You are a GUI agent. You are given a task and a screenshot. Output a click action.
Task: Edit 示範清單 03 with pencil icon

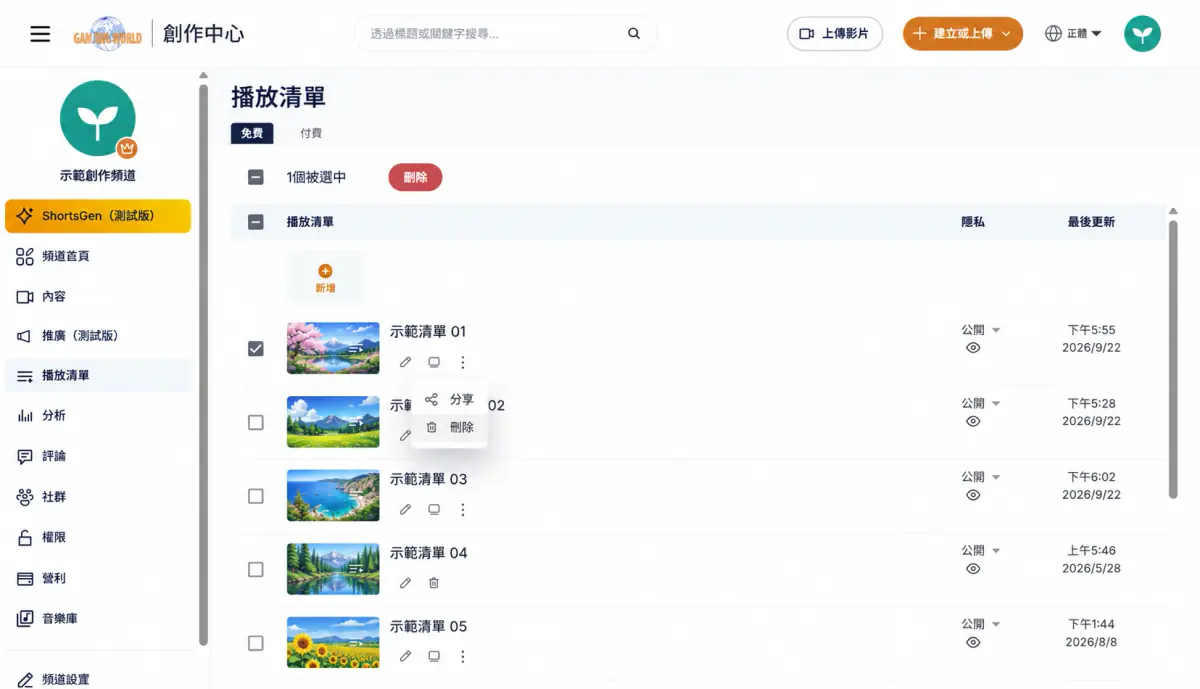point(406,509)
